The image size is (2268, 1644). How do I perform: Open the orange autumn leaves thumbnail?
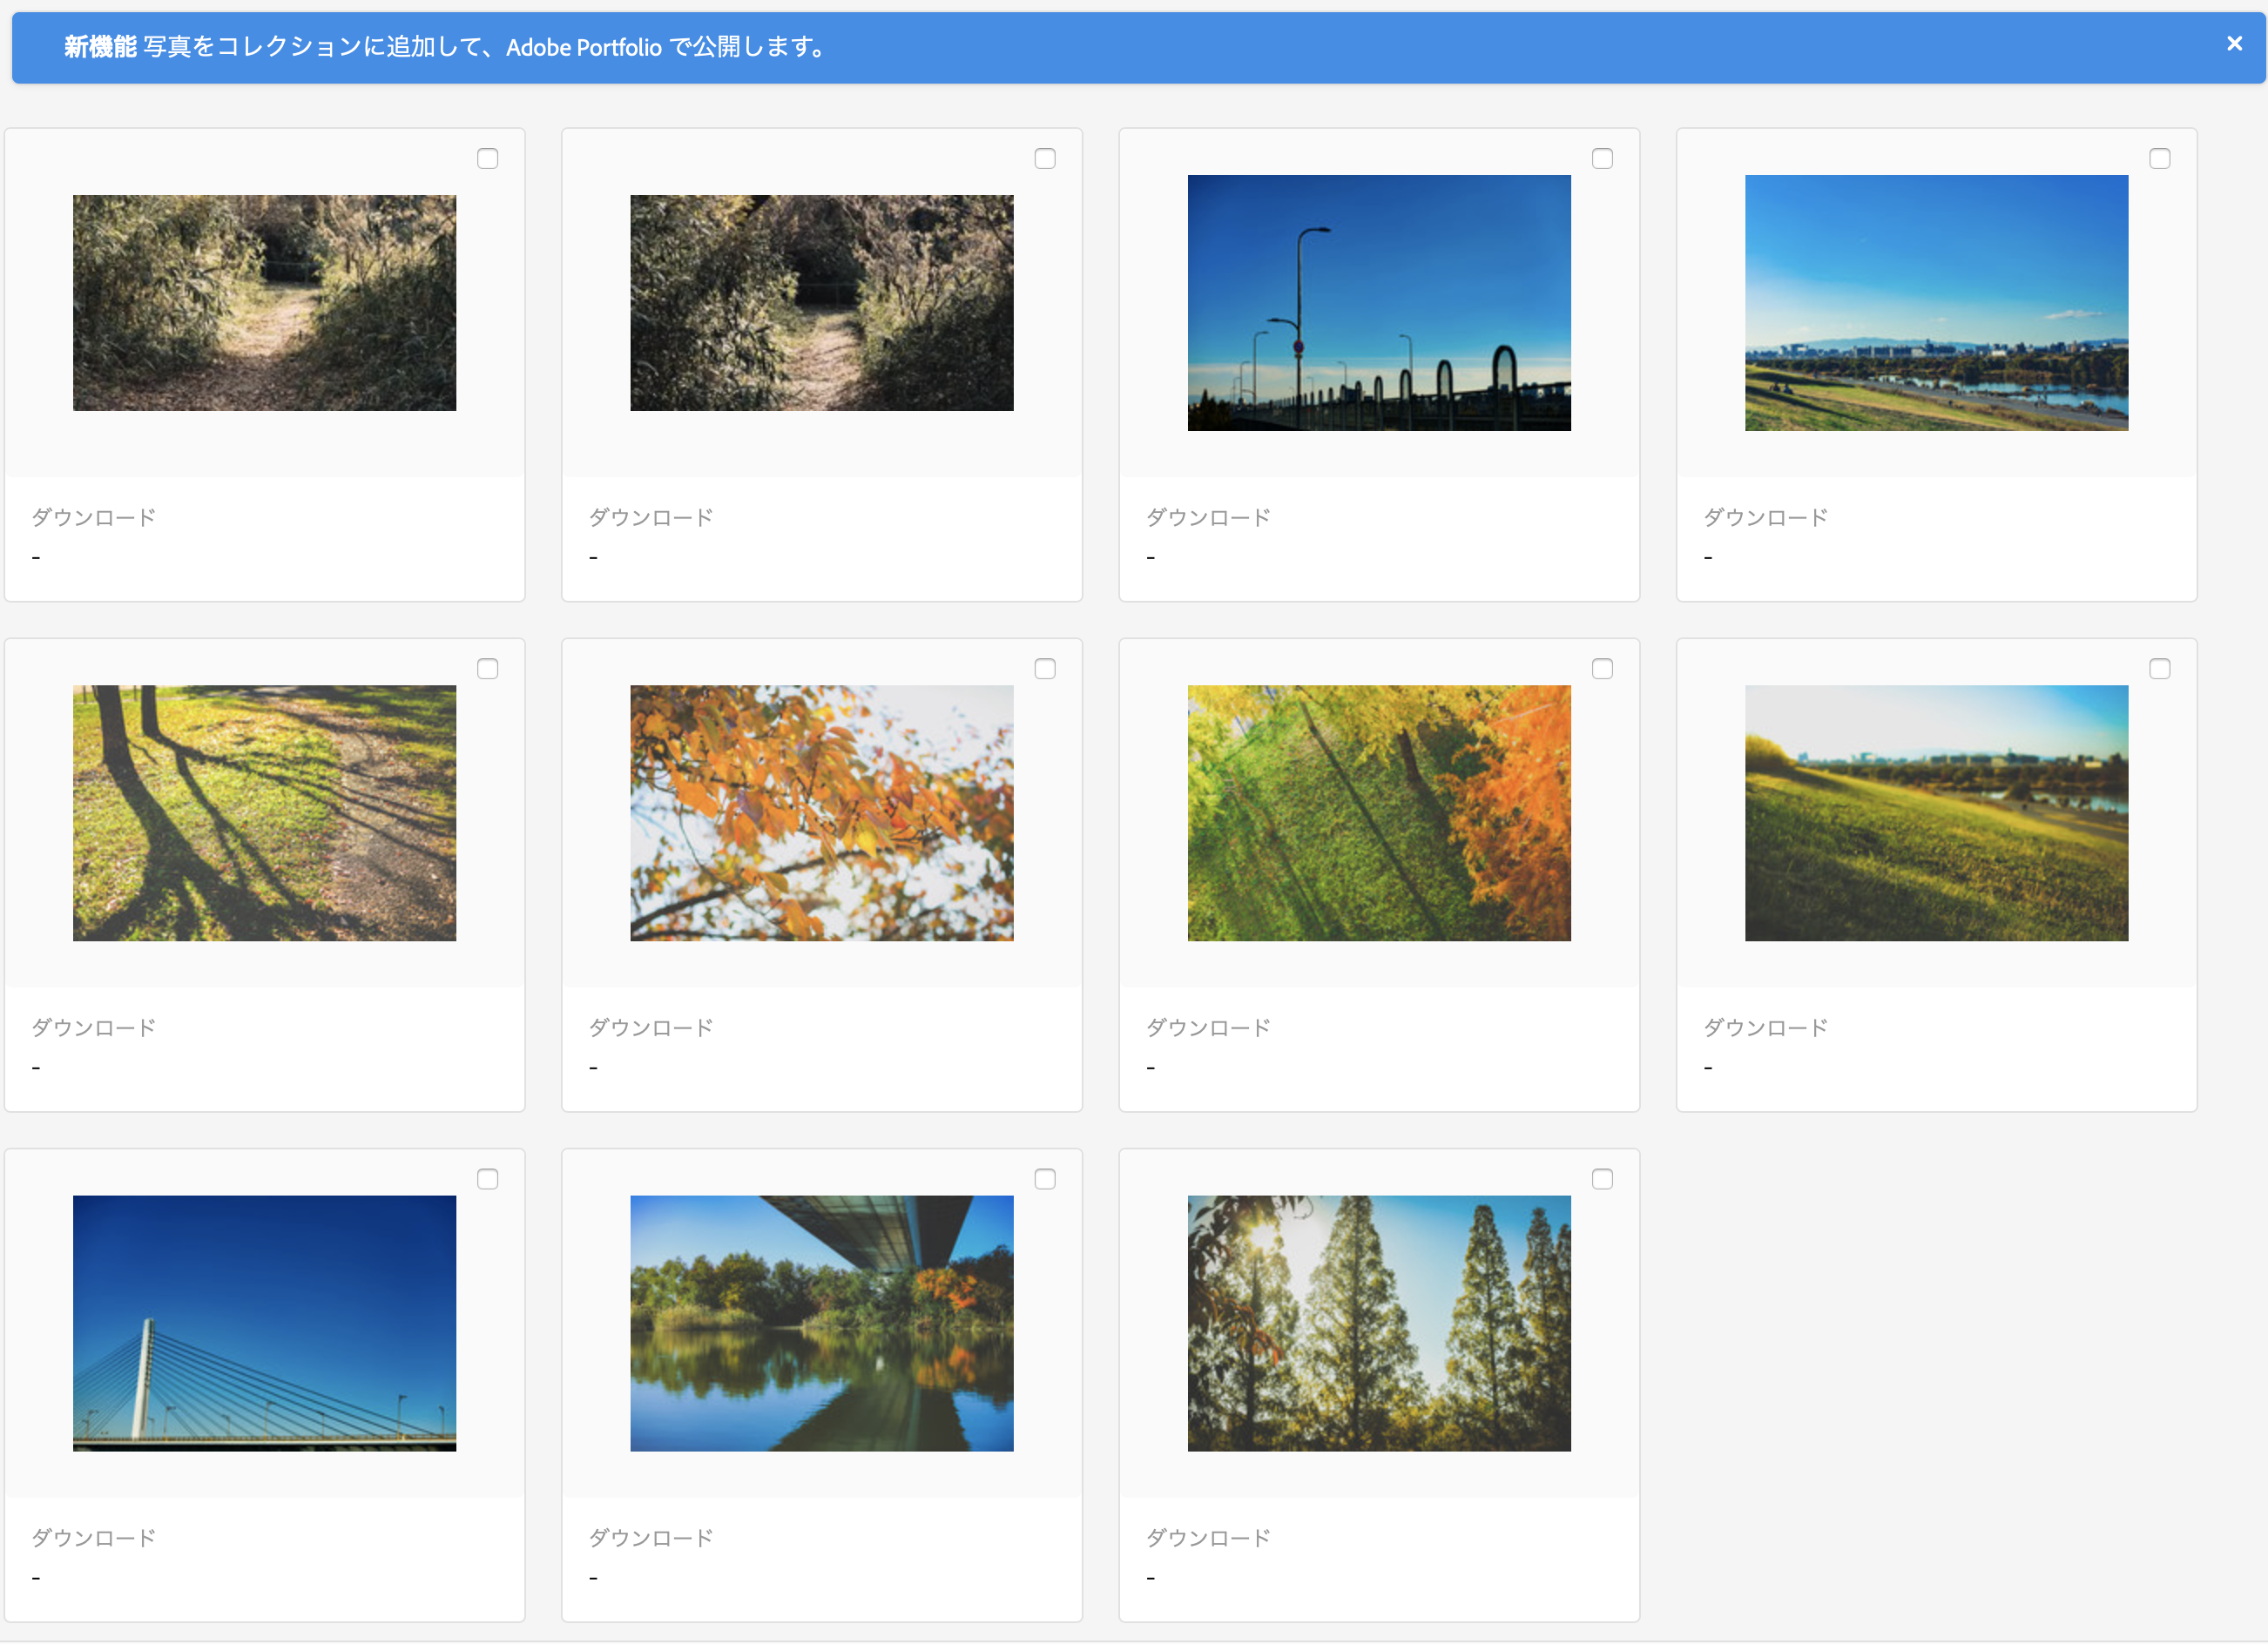821,812
